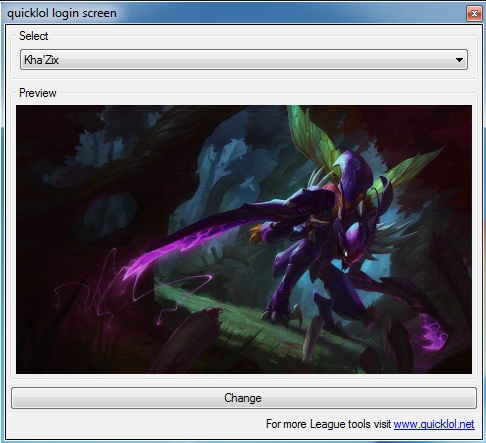This screenshot has width=486, height=443.
Task: Visit the www.quicklol.net link
Action: tap(434, 424)
